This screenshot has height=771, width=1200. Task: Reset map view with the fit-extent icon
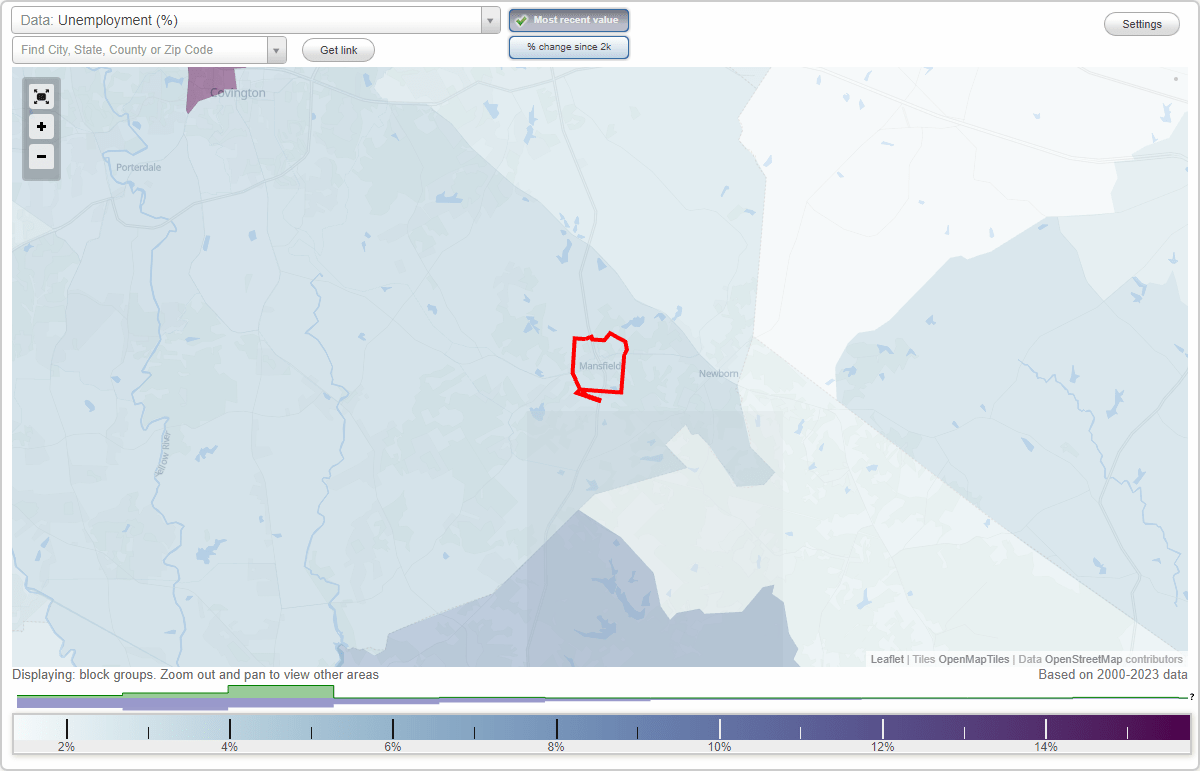(41, 96)
